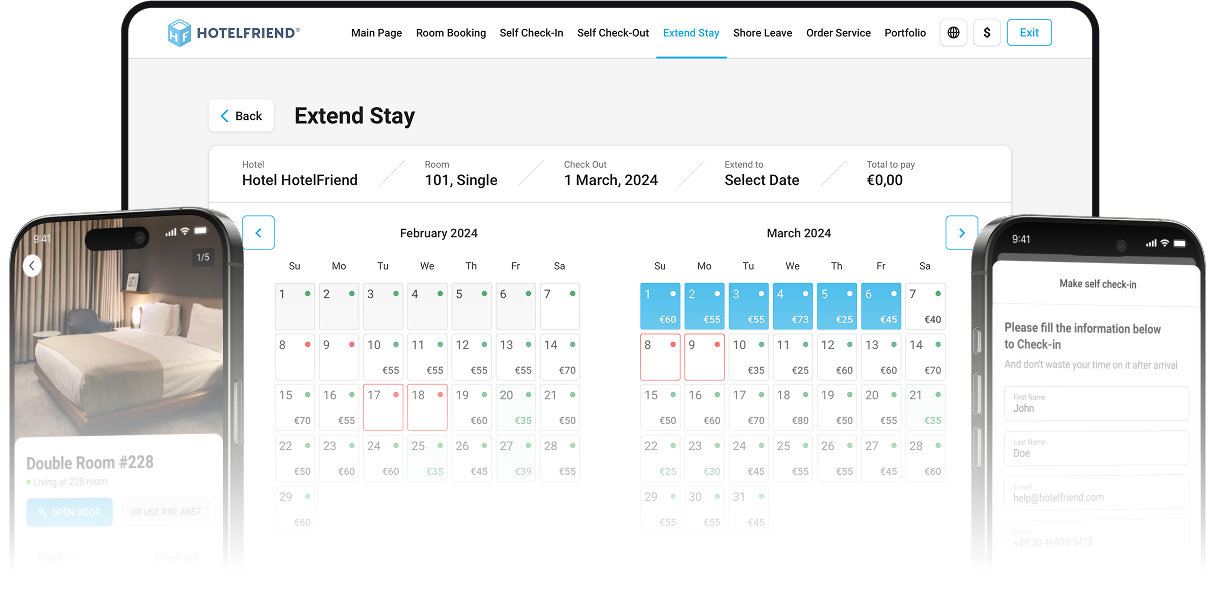The height and width of the screenshot is (599, 1206).
Task: Select March 4 priced €73
Action: coord(792,306)
